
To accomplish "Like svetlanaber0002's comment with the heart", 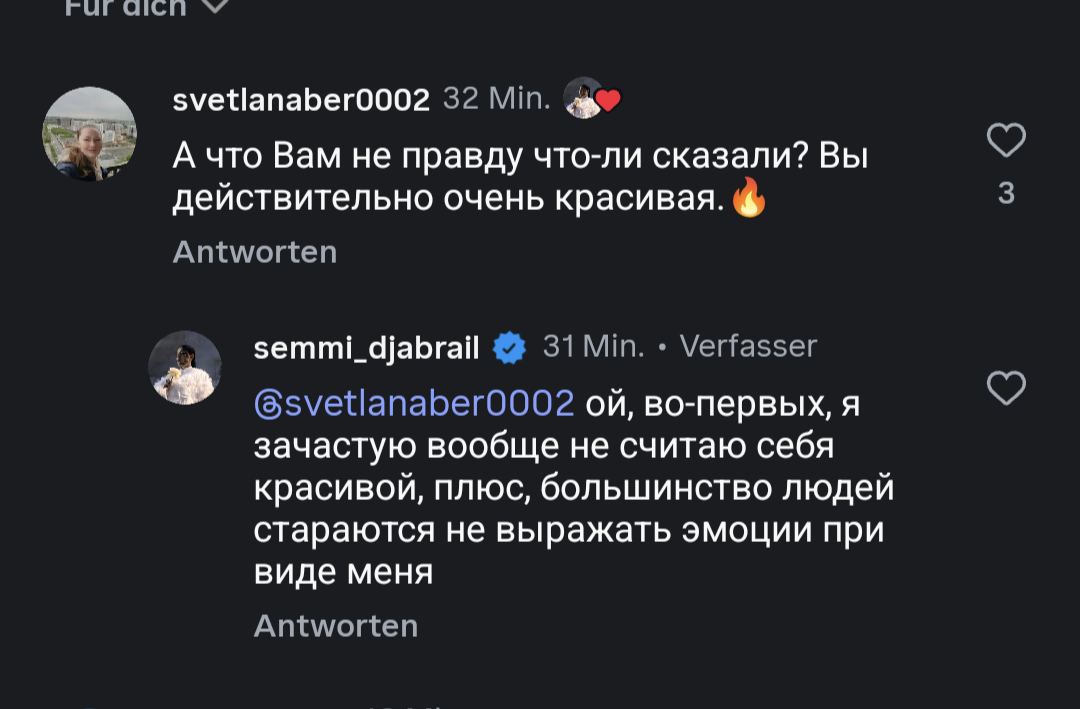I will coord(1006,140).
